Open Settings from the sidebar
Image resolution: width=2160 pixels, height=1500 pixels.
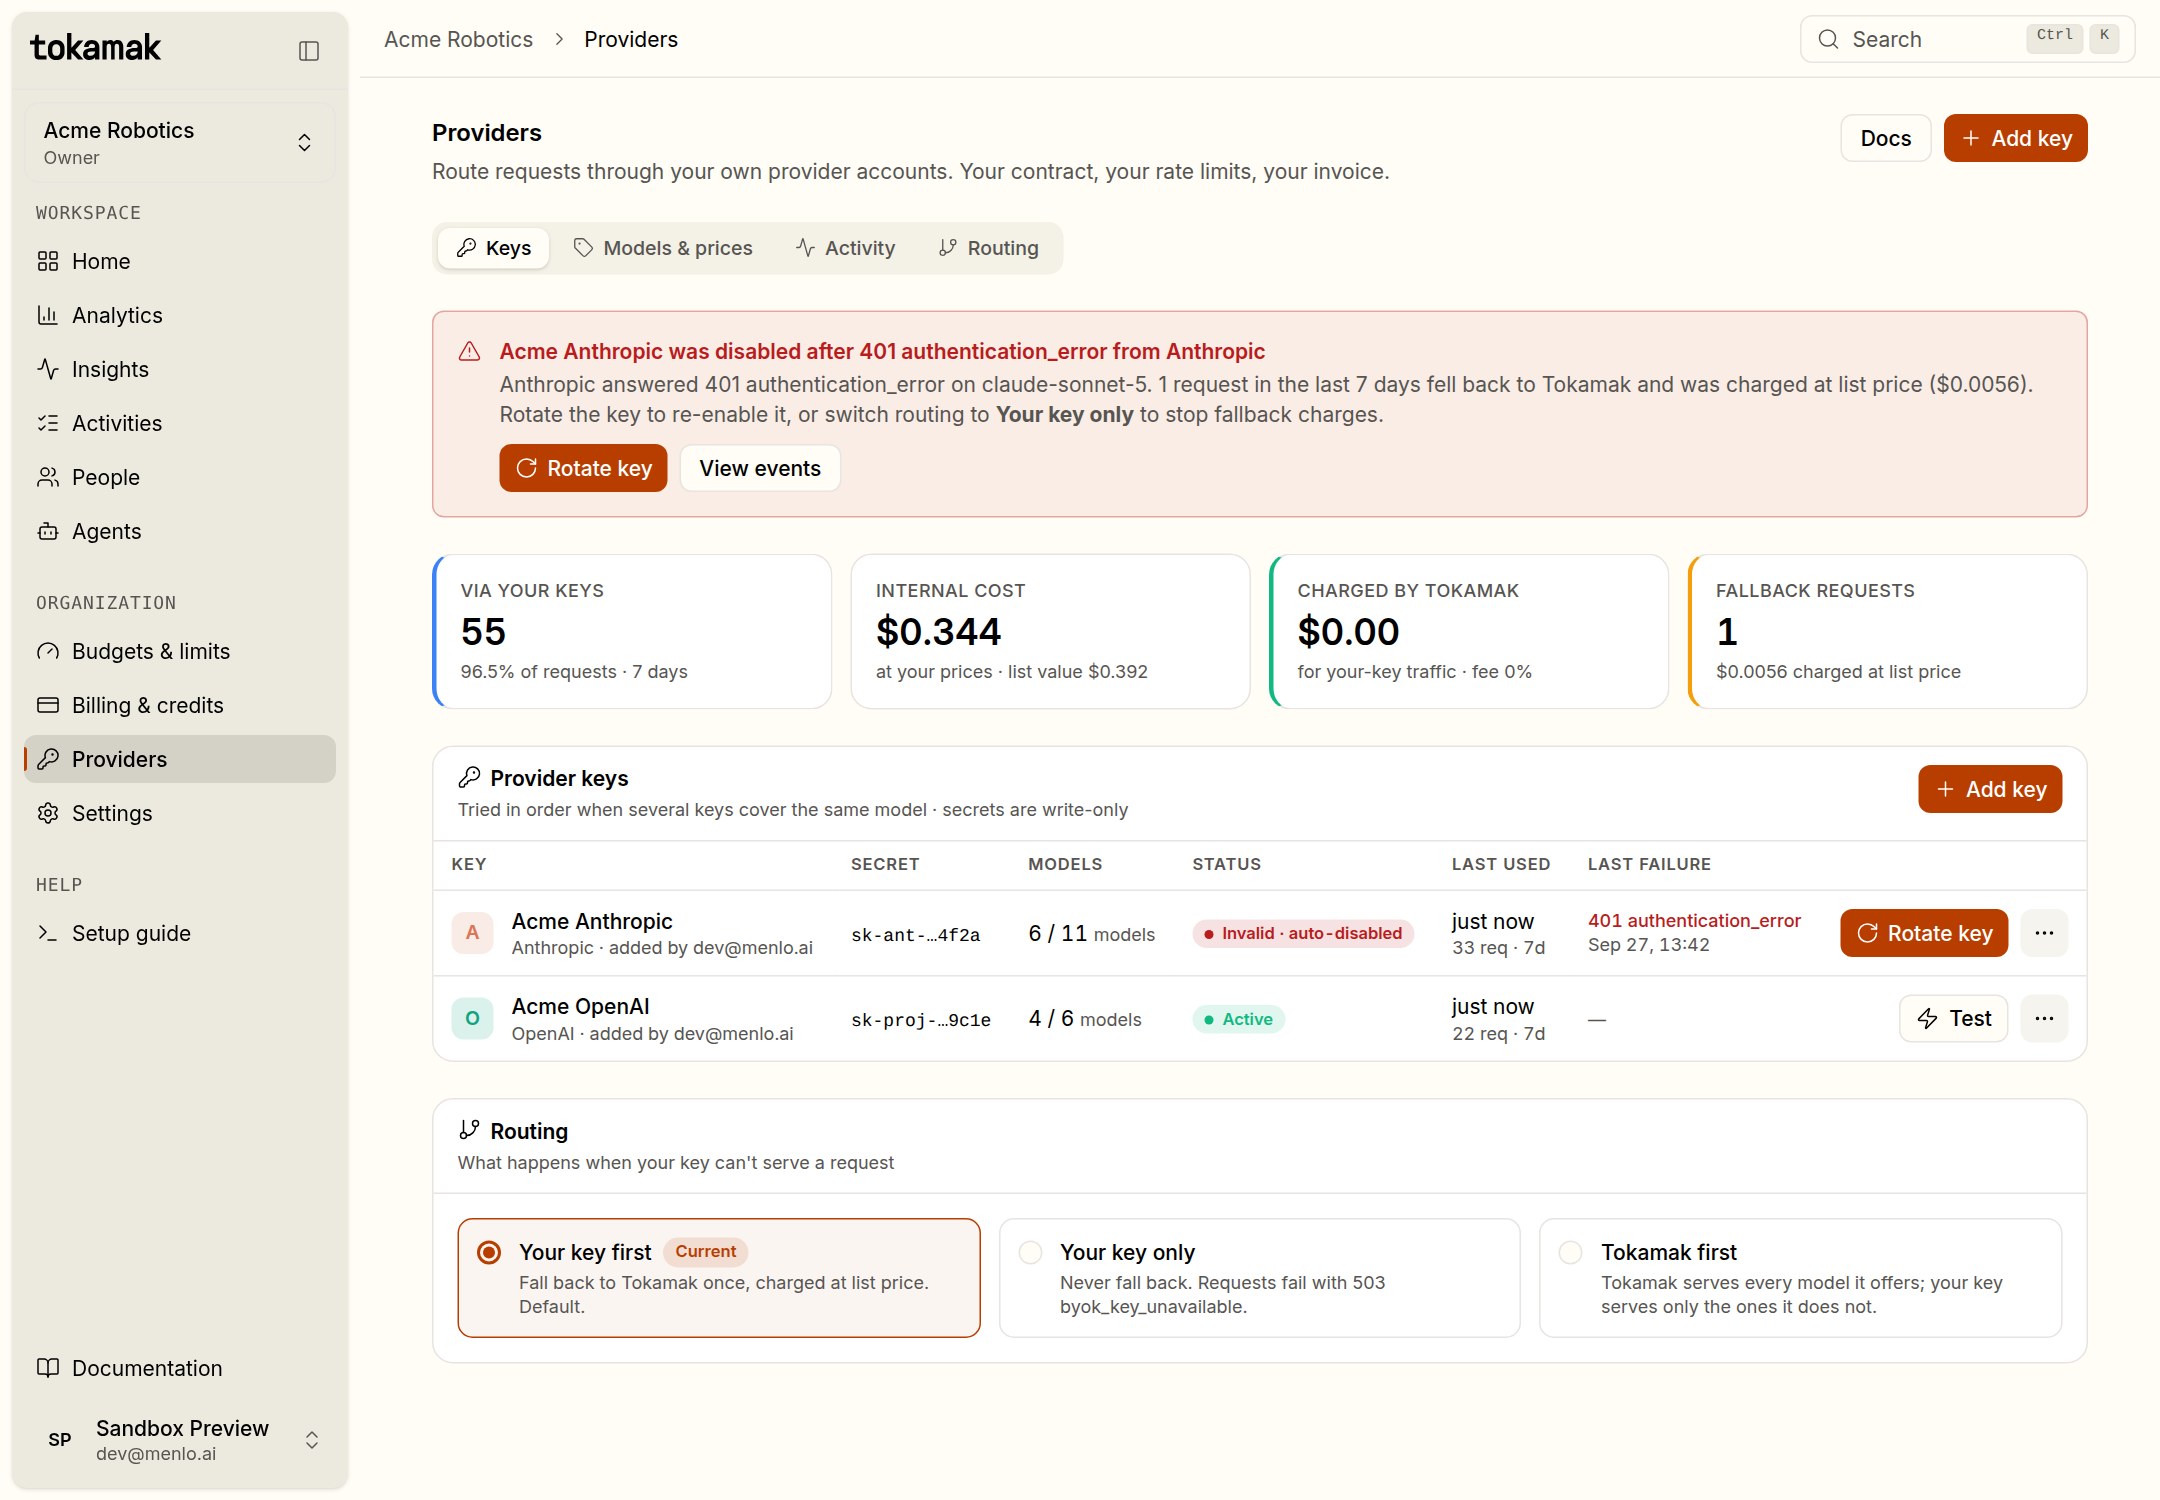pyautogui.click(x=180, y=813)
